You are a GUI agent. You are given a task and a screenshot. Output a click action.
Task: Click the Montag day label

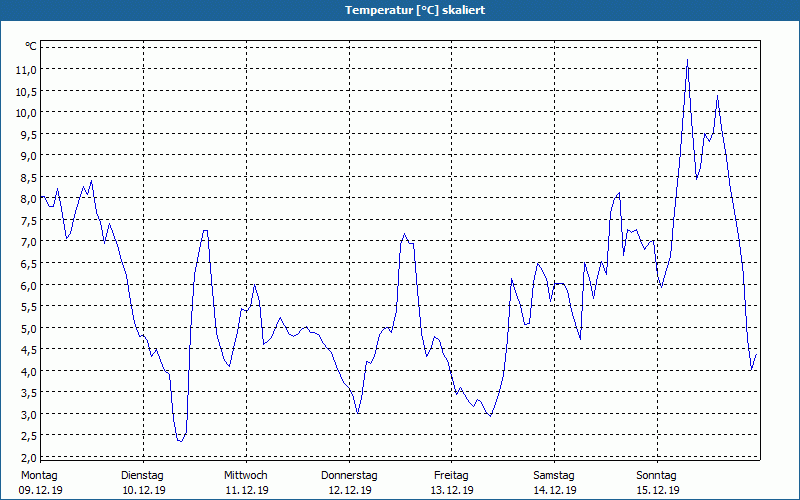39,475
